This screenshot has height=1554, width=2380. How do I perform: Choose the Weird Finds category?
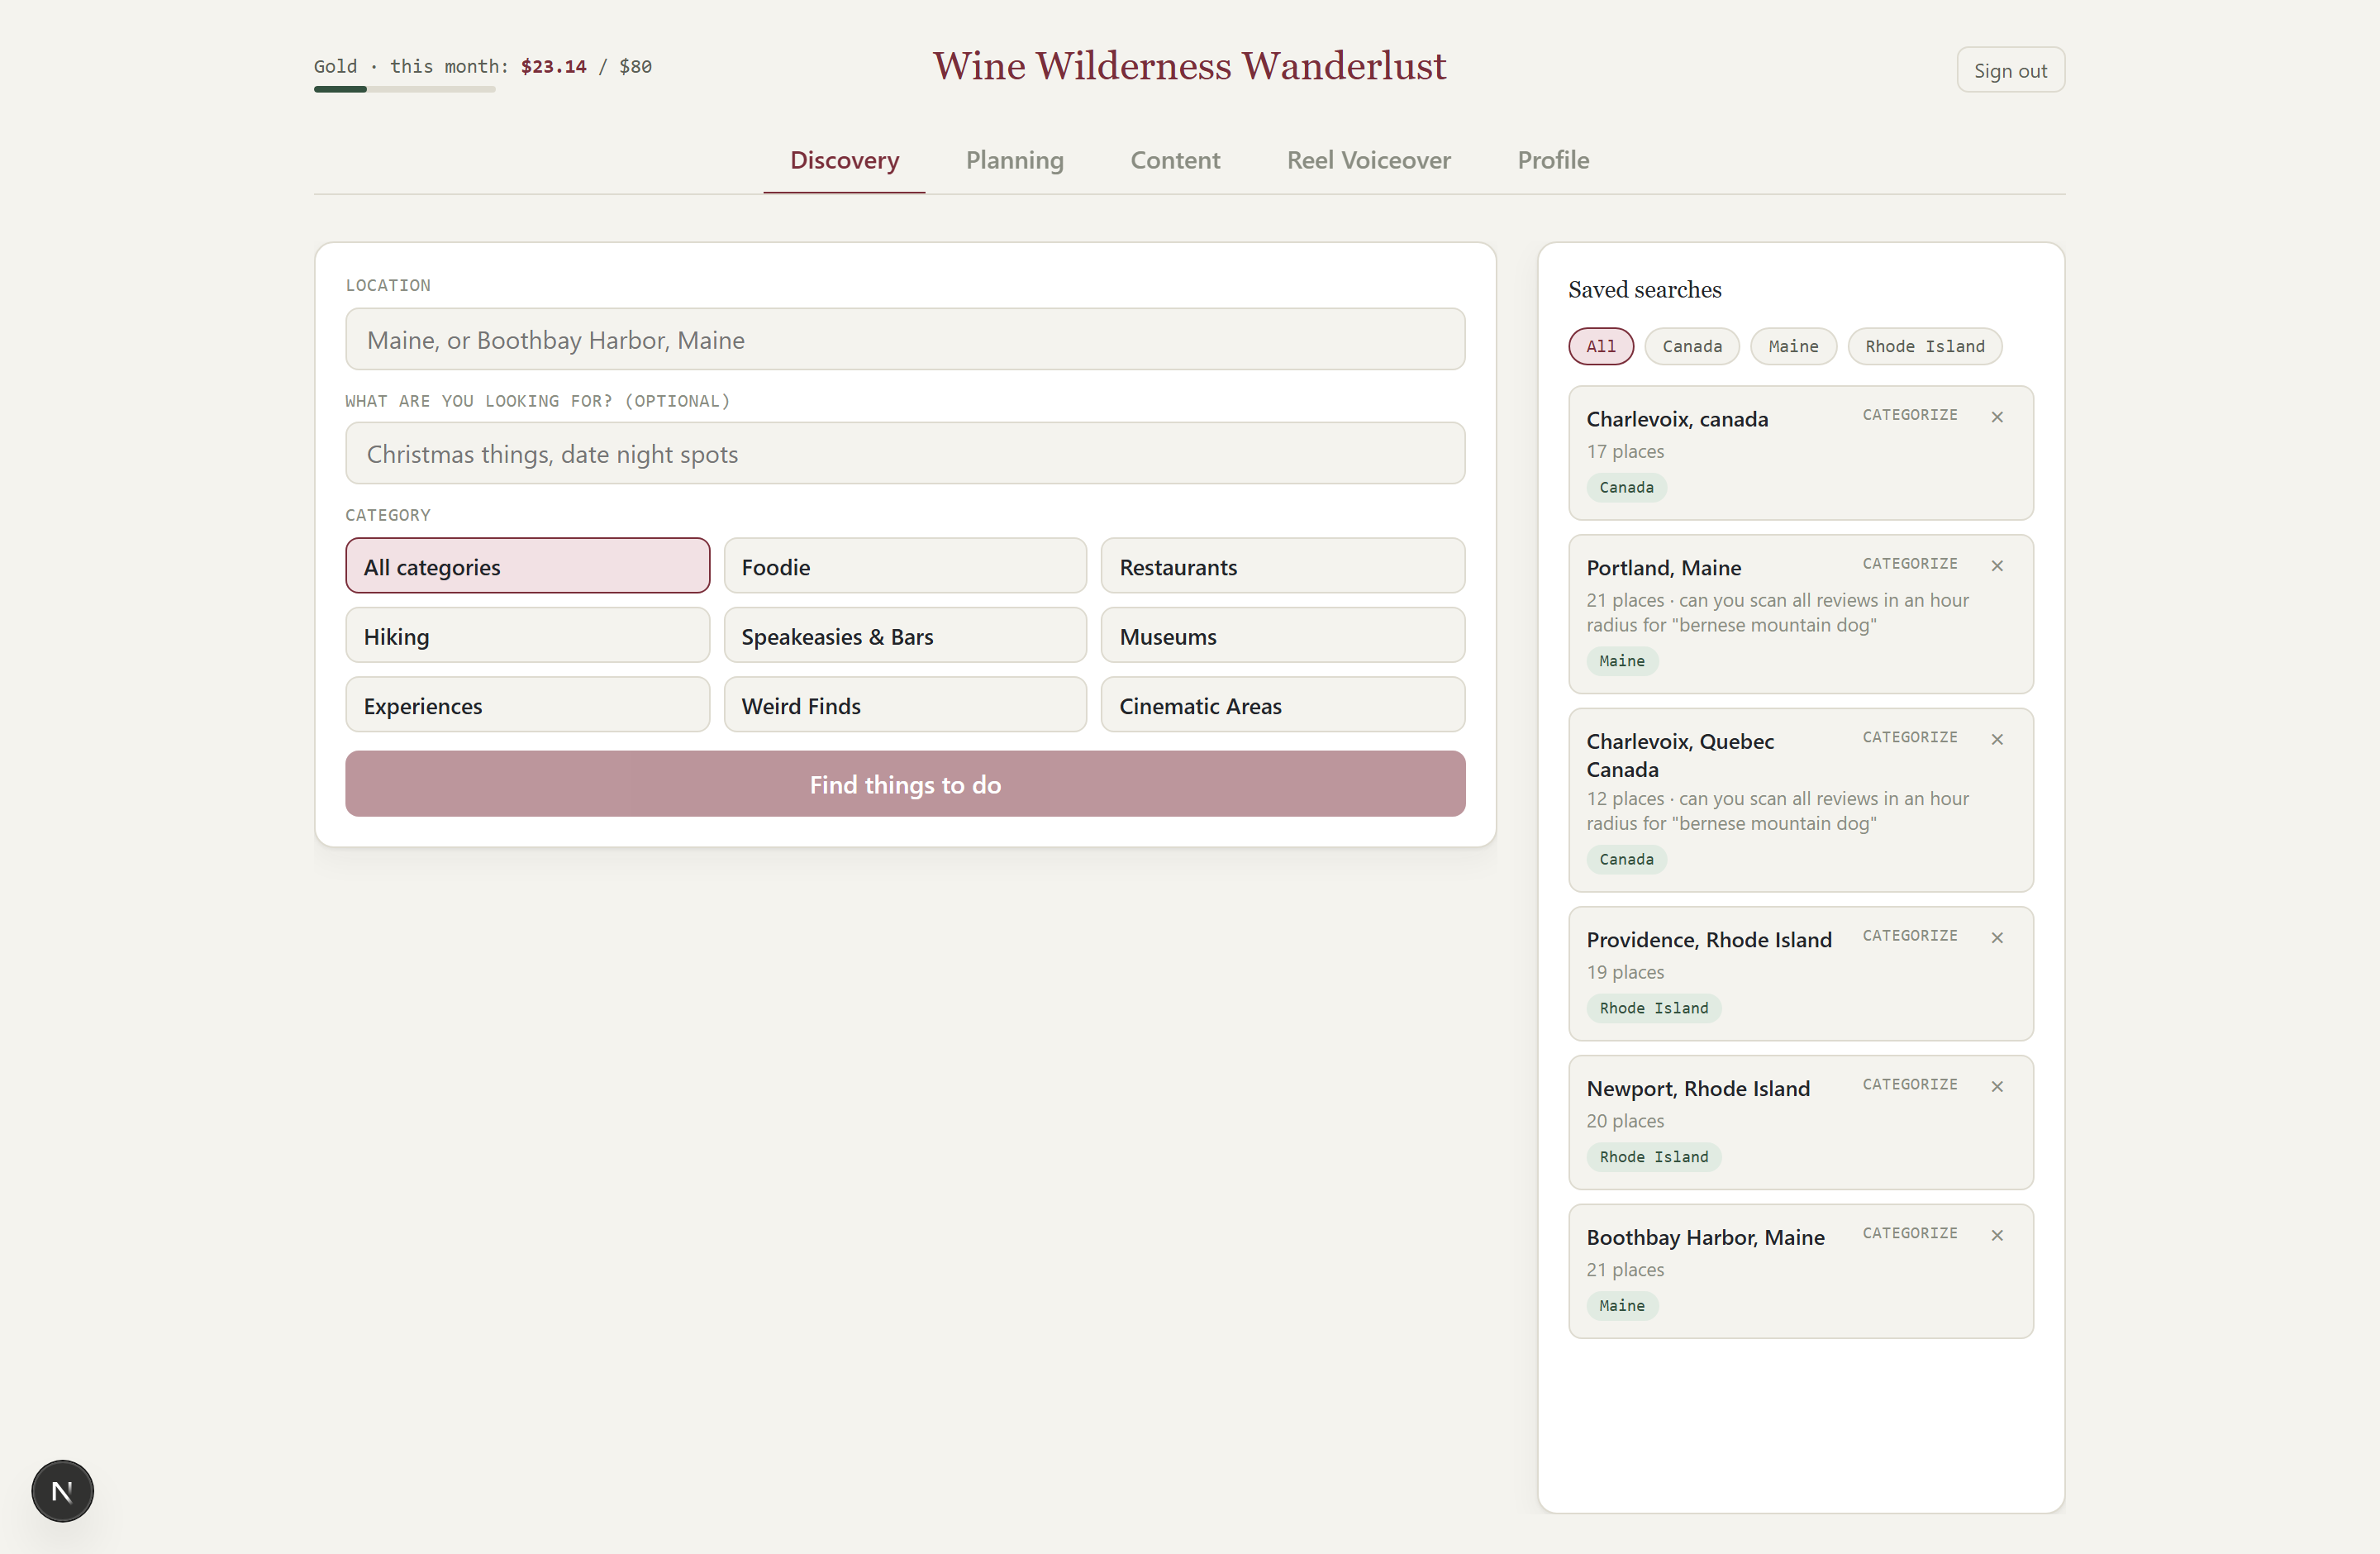coord(905,705)
